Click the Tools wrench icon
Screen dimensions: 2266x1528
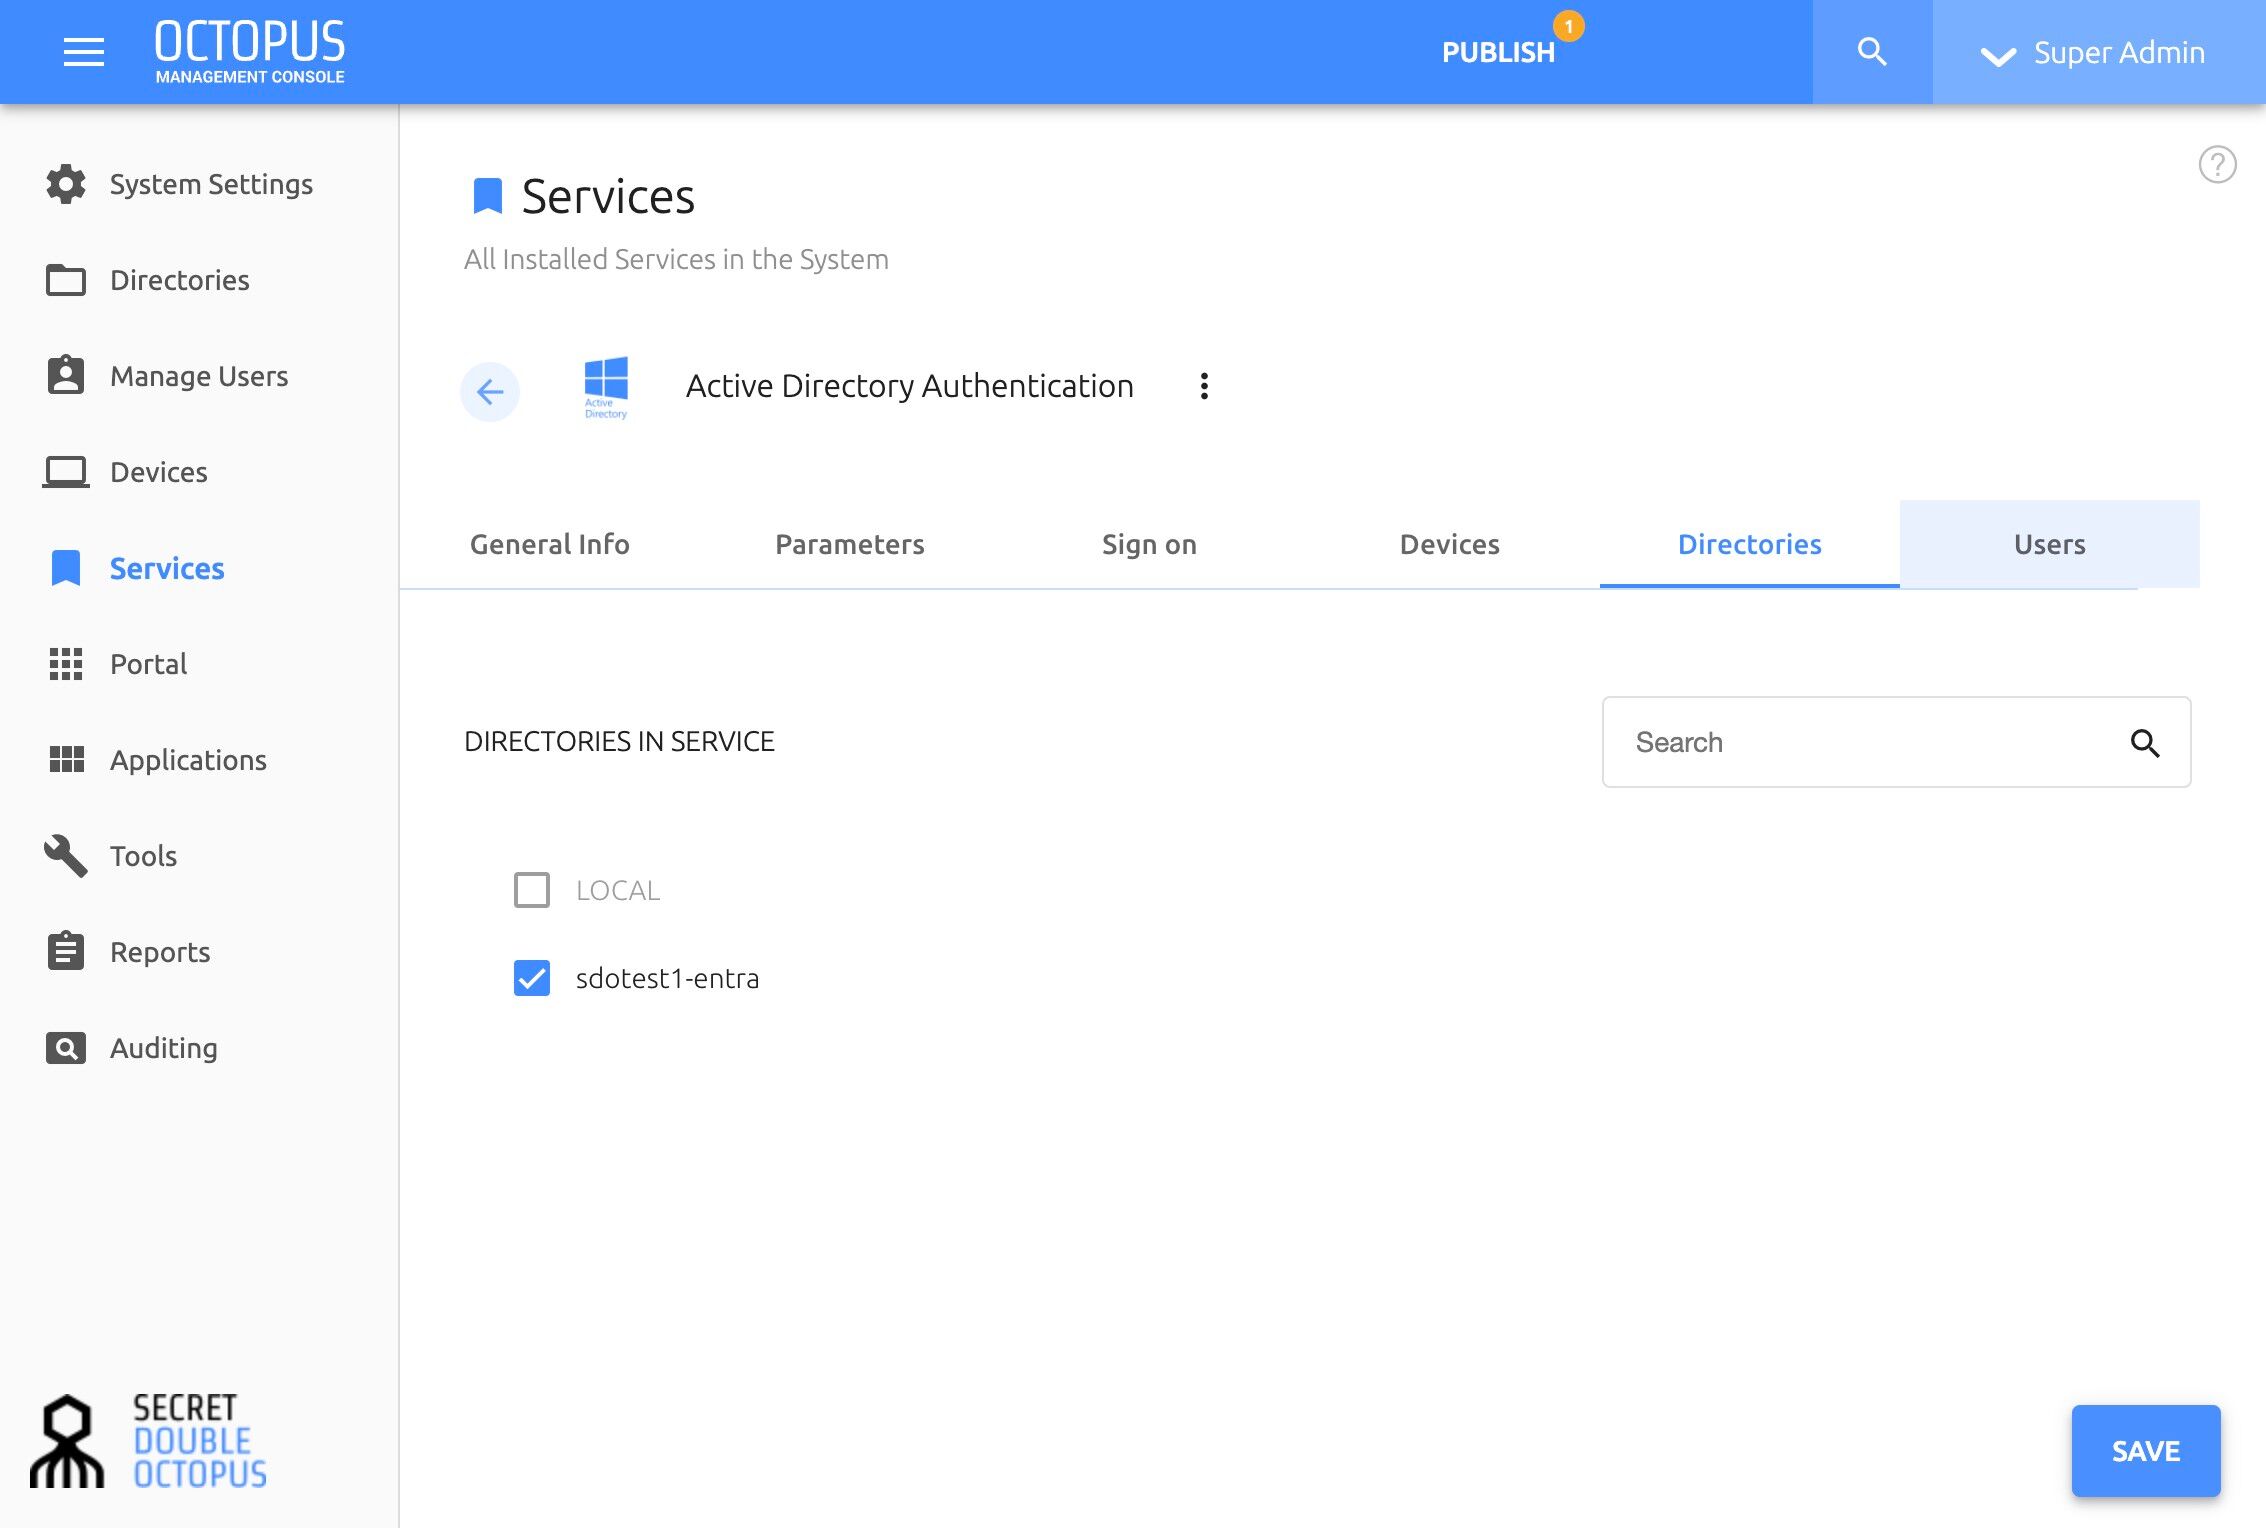click(66, 855)
